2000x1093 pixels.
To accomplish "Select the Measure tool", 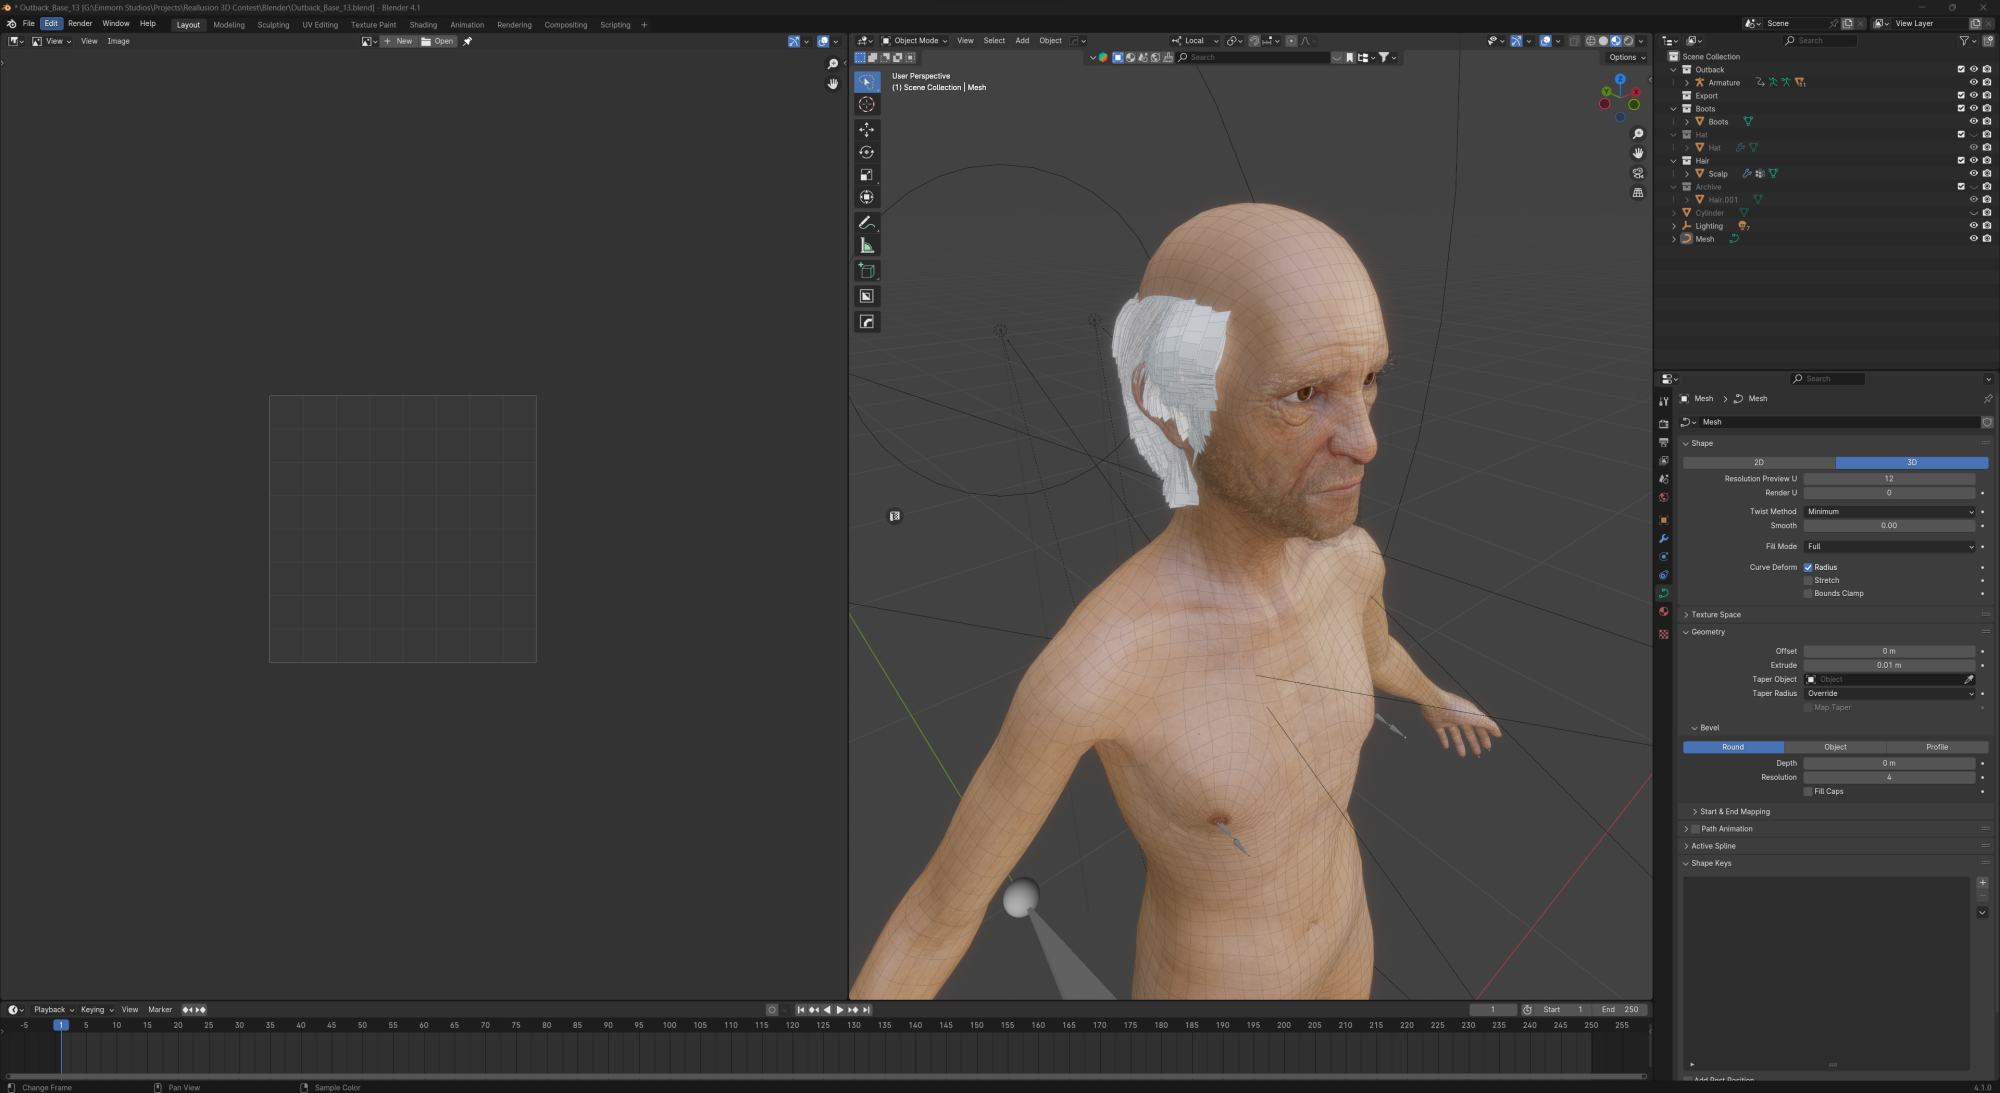I will pos(867,245).
